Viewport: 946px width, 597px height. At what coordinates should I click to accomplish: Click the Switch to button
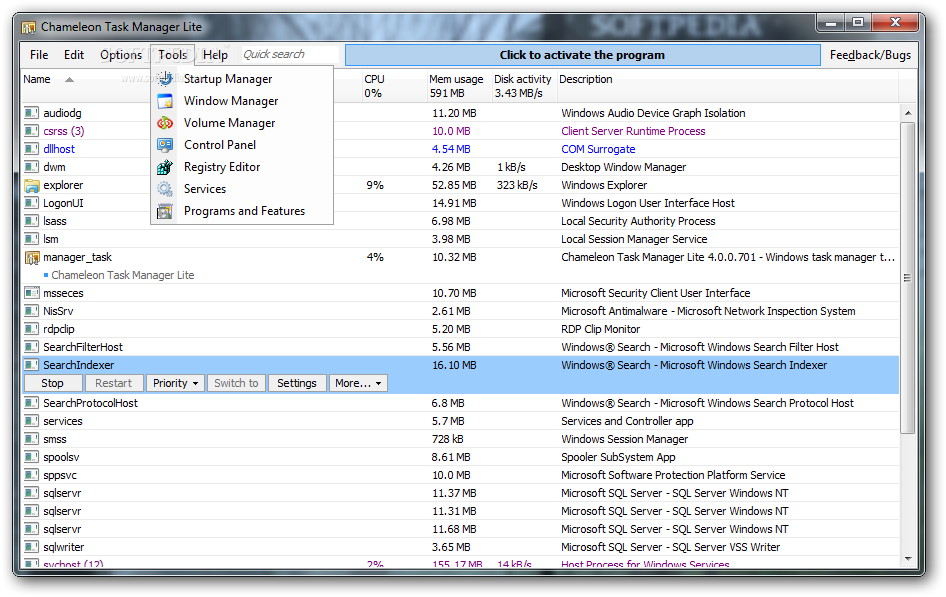236,383
